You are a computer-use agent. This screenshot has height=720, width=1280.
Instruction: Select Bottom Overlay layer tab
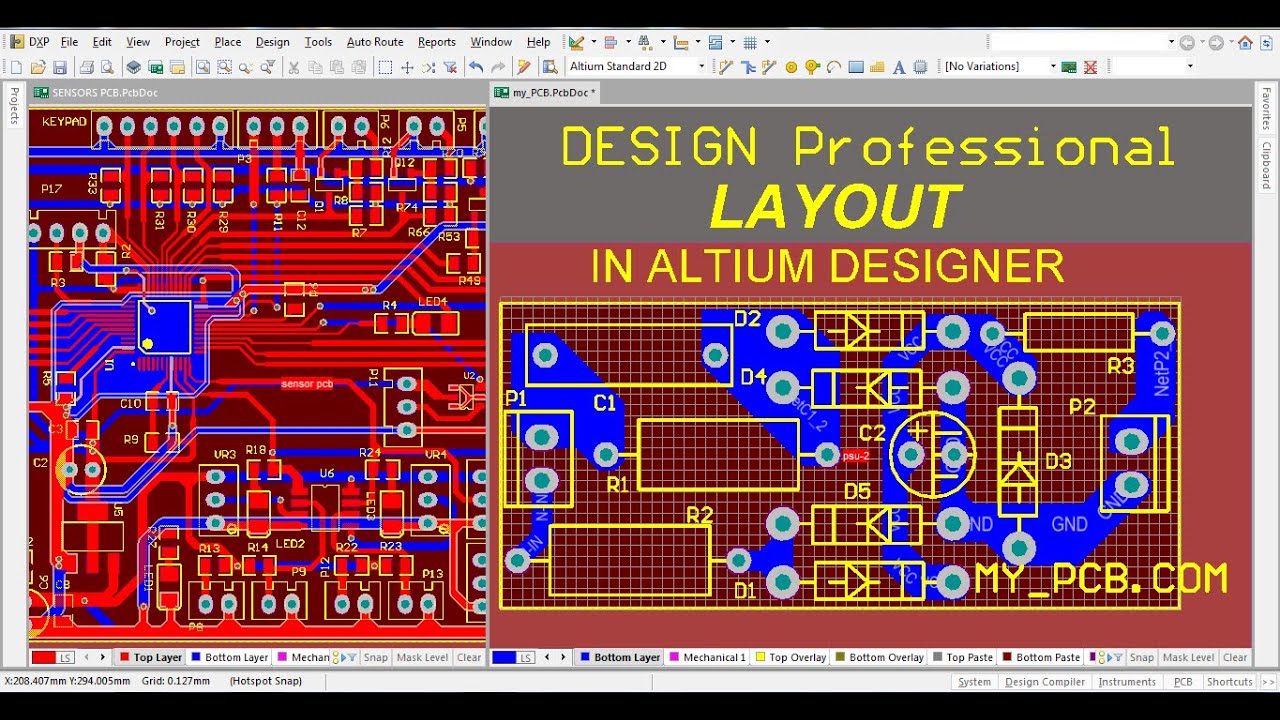point(880,657)
